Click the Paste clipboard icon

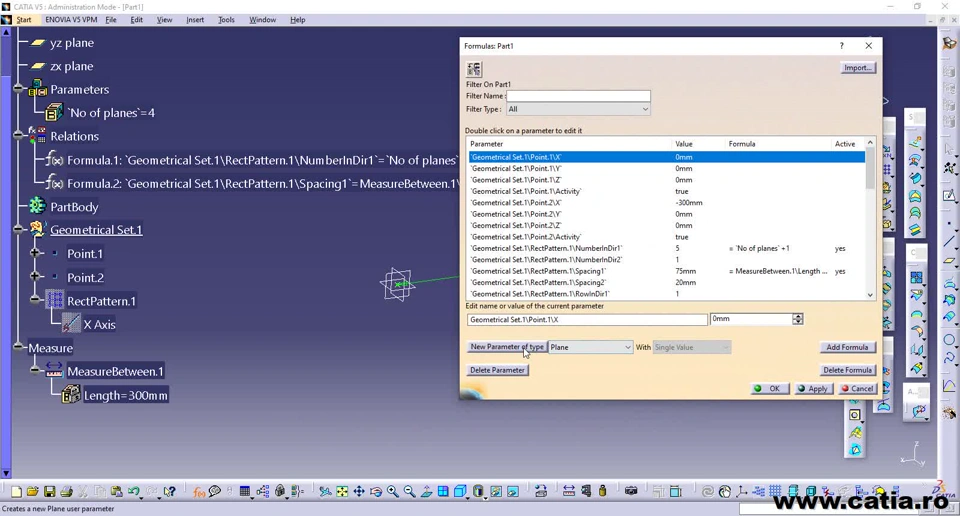pyautogui.click(x=116, y=491)
